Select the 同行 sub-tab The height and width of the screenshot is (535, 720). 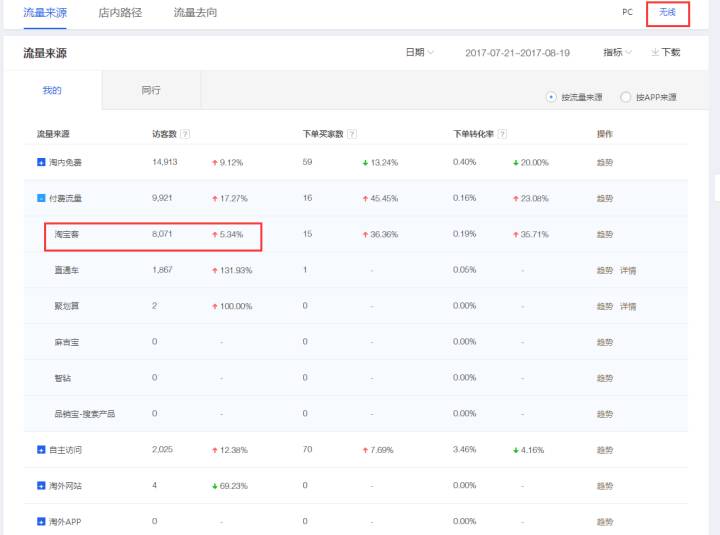[x=151, y=90]
